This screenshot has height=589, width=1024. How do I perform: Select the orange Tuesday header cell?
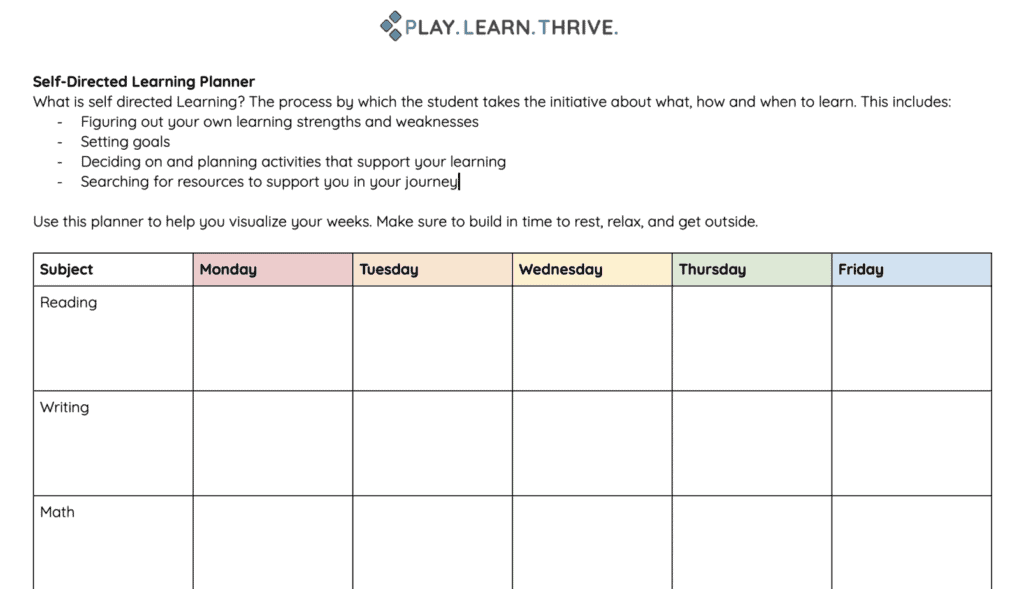tap(432, 270)
